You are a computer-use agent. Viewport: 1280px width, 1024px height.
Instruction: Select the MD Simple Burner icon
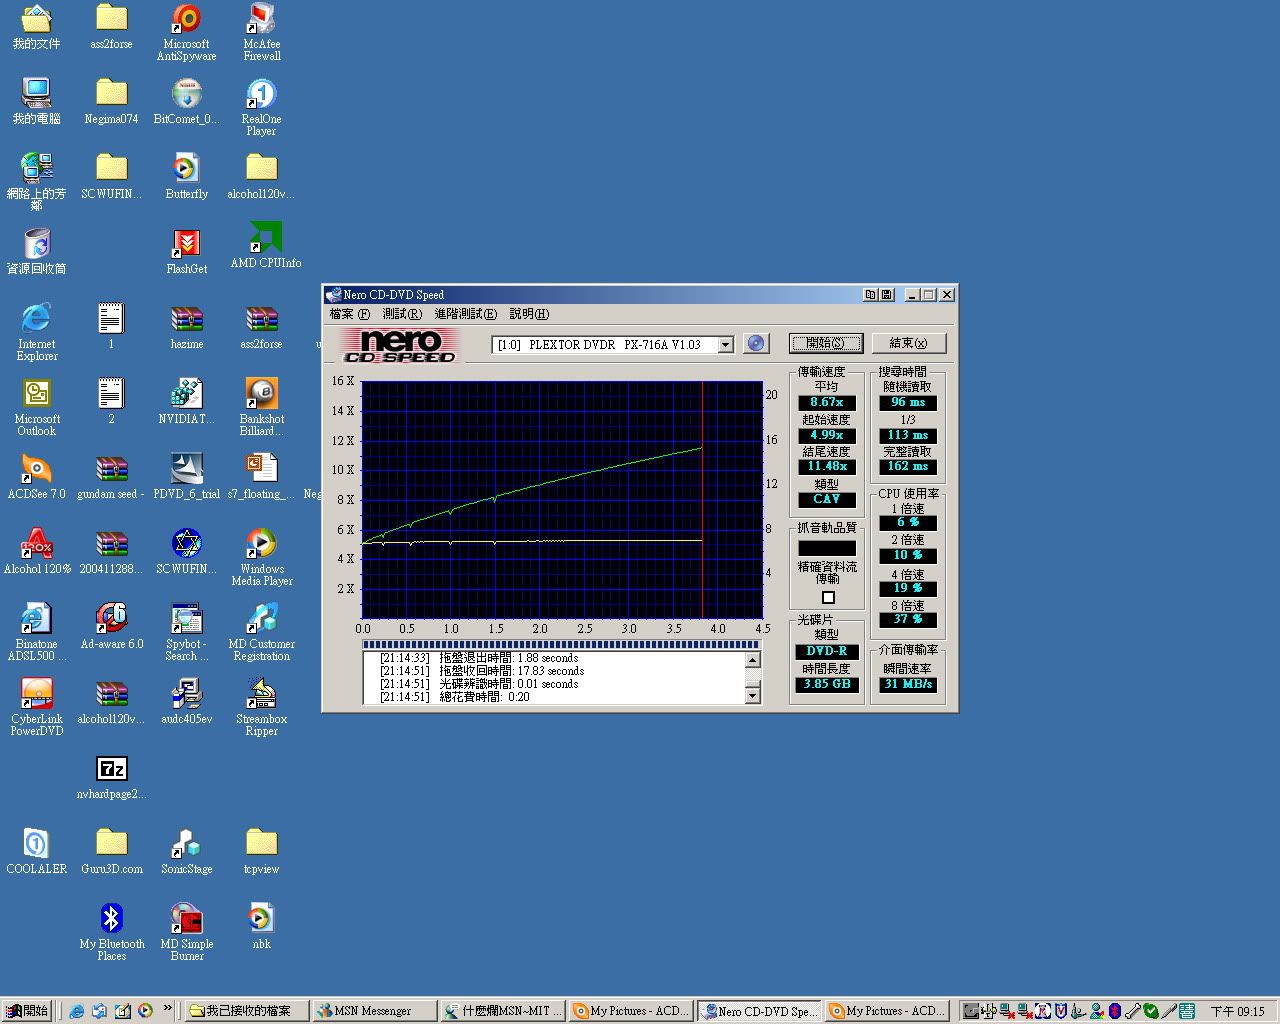point(186,932)
